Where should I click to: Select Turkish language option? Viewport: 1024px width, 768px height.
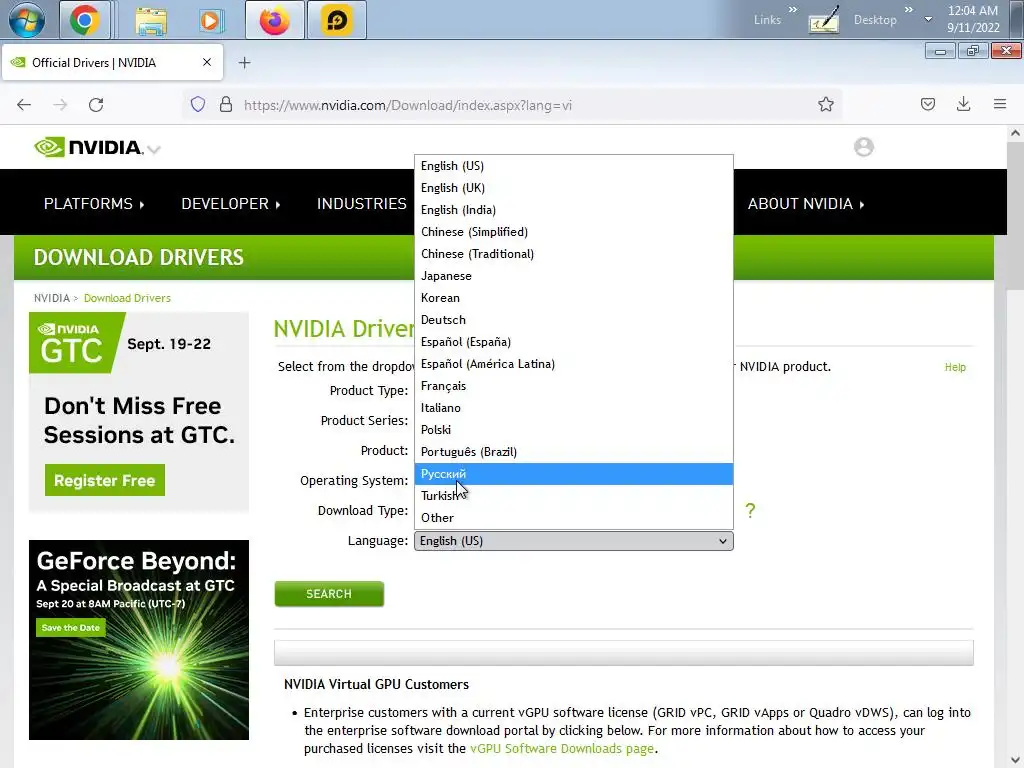[573, 496]
